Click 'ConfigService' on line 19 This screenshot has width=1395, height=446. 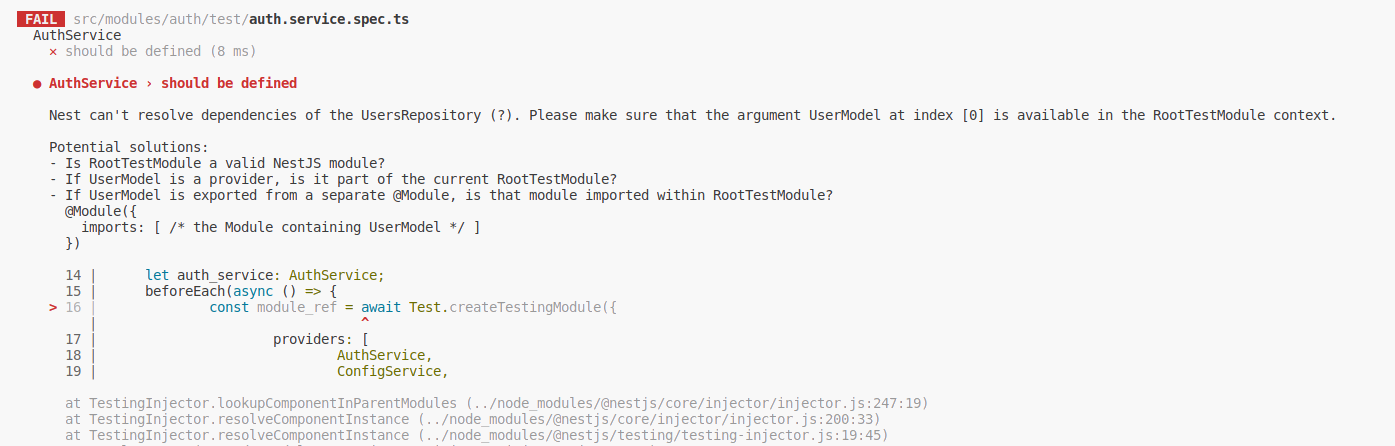(388, 371)
